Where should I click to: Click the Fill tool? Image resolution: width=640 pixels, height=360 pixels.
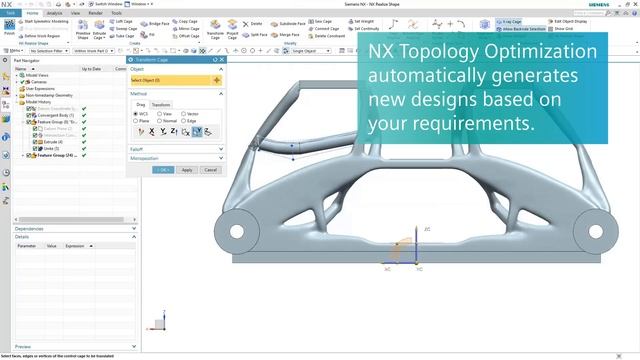pos(148,35)
